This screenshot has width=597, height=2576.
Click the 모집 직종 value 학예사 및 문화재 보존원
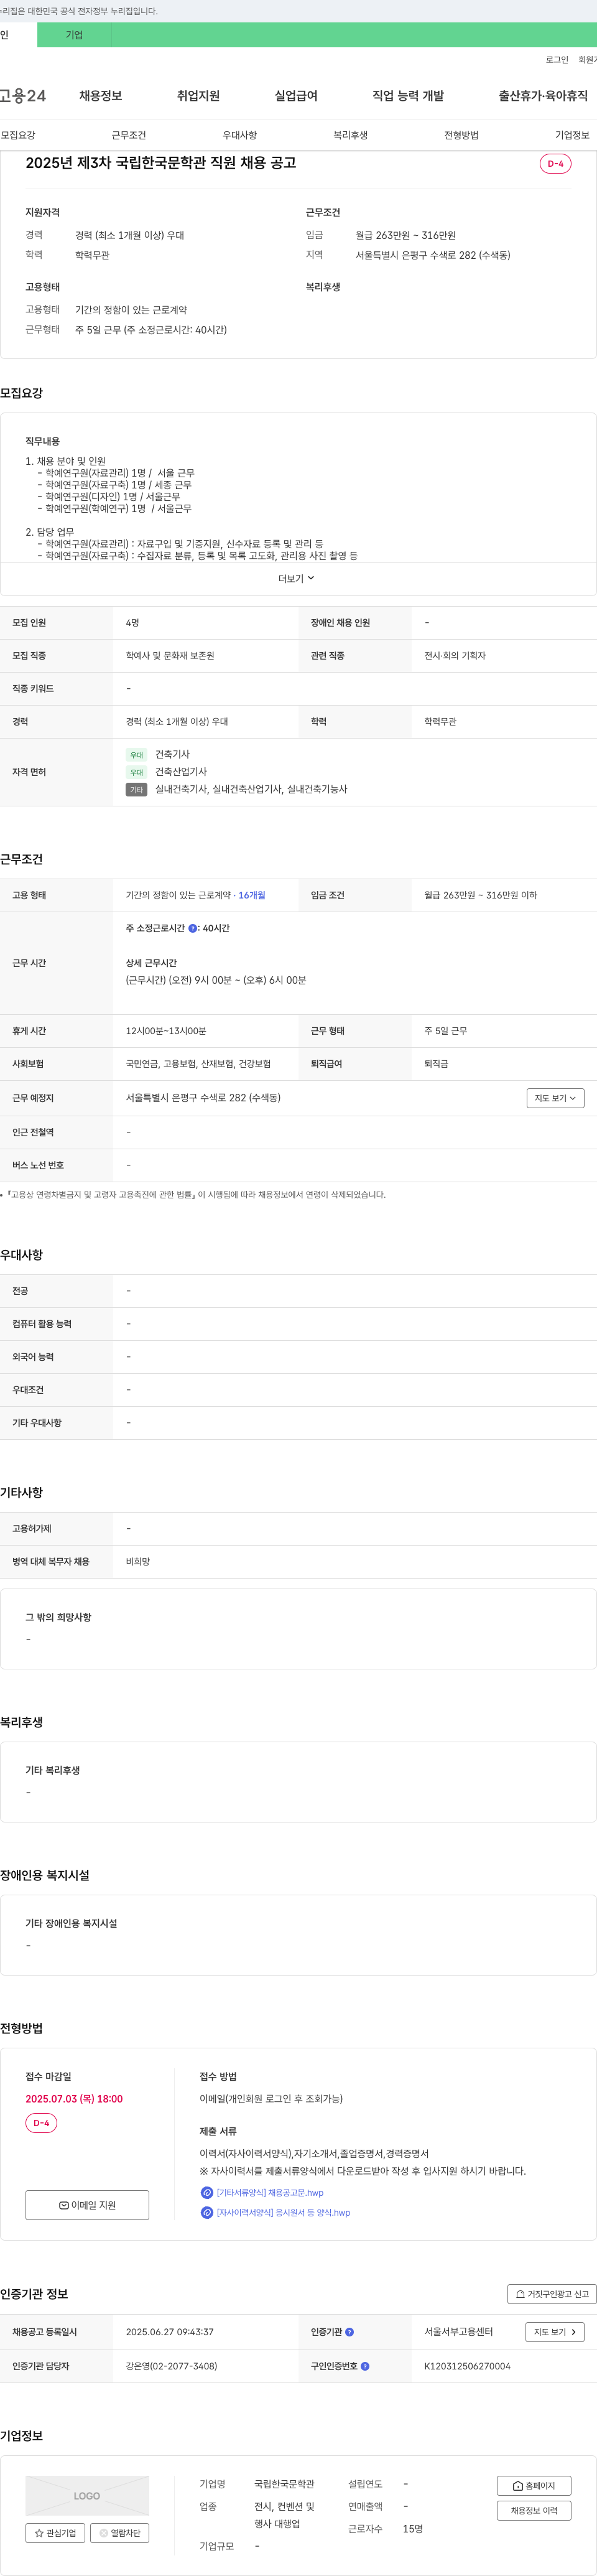click(170, 656)
